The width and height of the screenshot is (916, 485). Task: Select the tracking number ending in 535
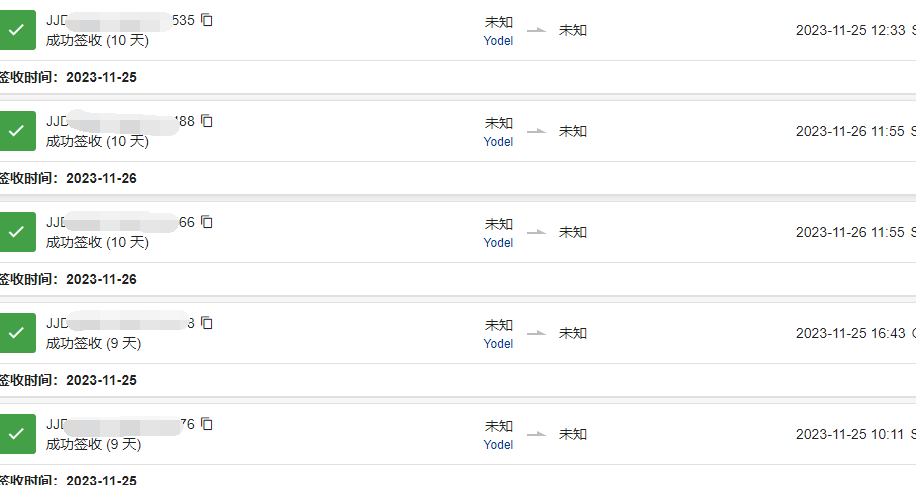click(120, 20)
